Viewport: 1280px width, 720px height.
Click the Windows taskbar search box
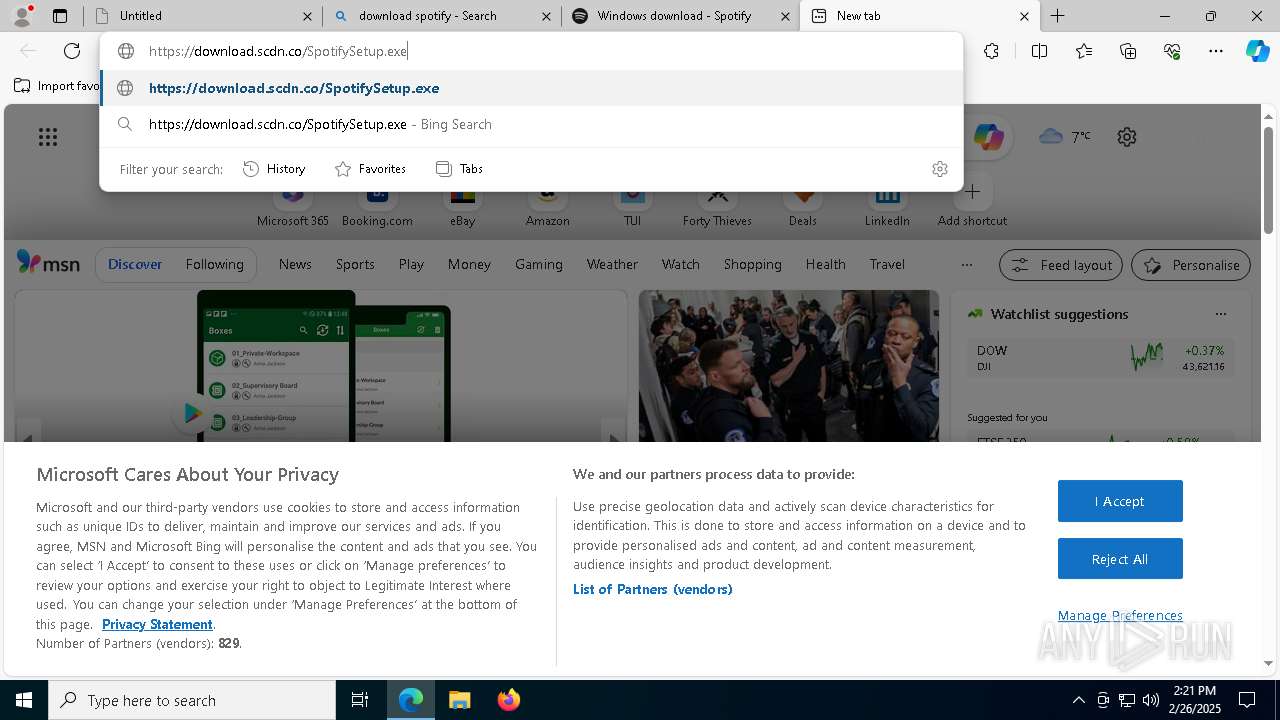(192, 700)
